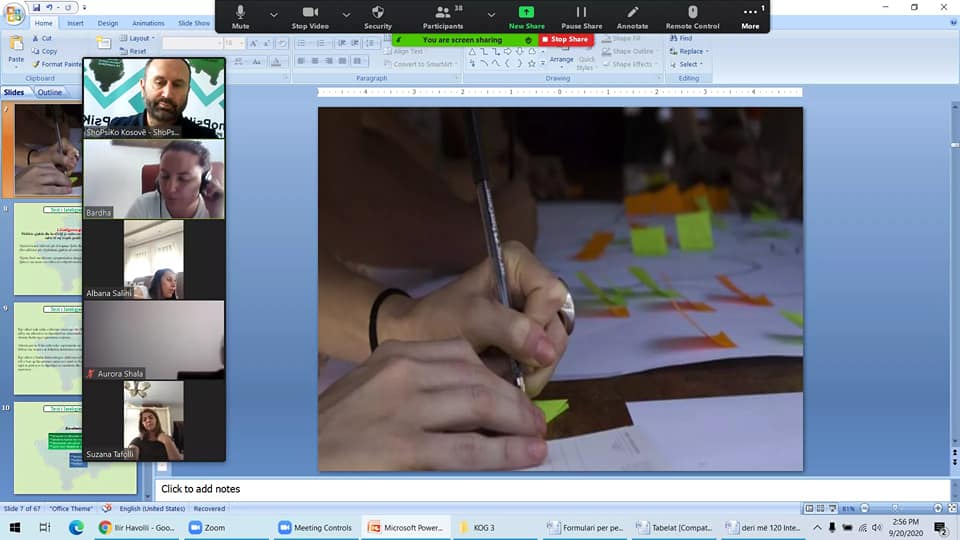Open the Select dropdown in Editing group
The image size is (960, 540).
(686, 64)
